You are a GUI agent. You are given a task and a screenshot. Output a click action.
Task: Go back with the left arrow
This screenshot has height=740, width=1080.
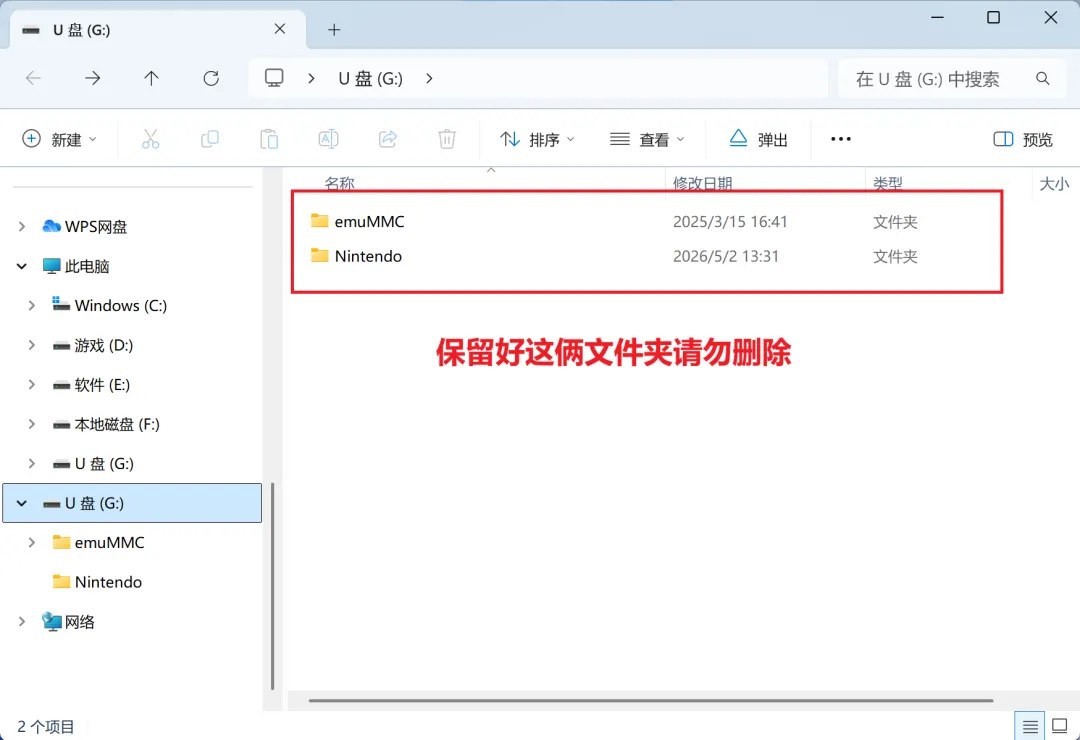[x=33, y=79]
